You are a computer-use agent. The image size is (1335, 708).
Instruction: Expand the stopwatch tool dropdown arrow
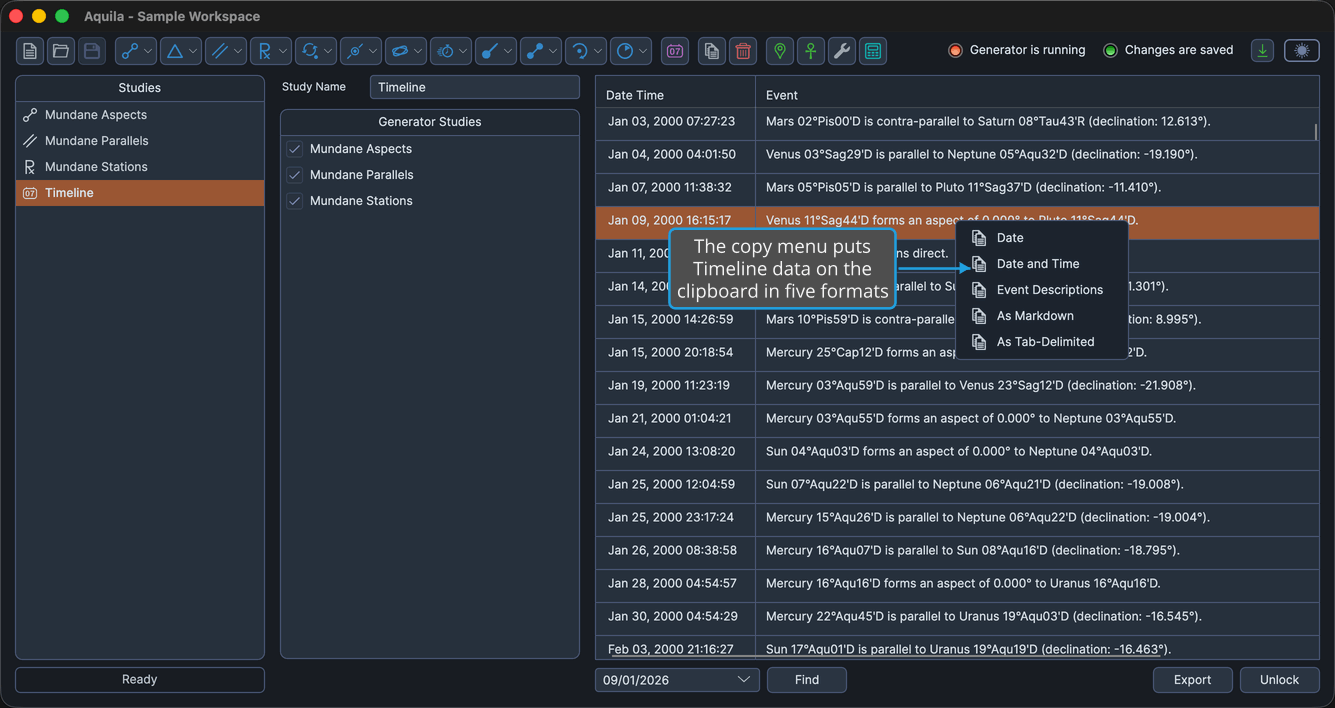pos(463,51)
